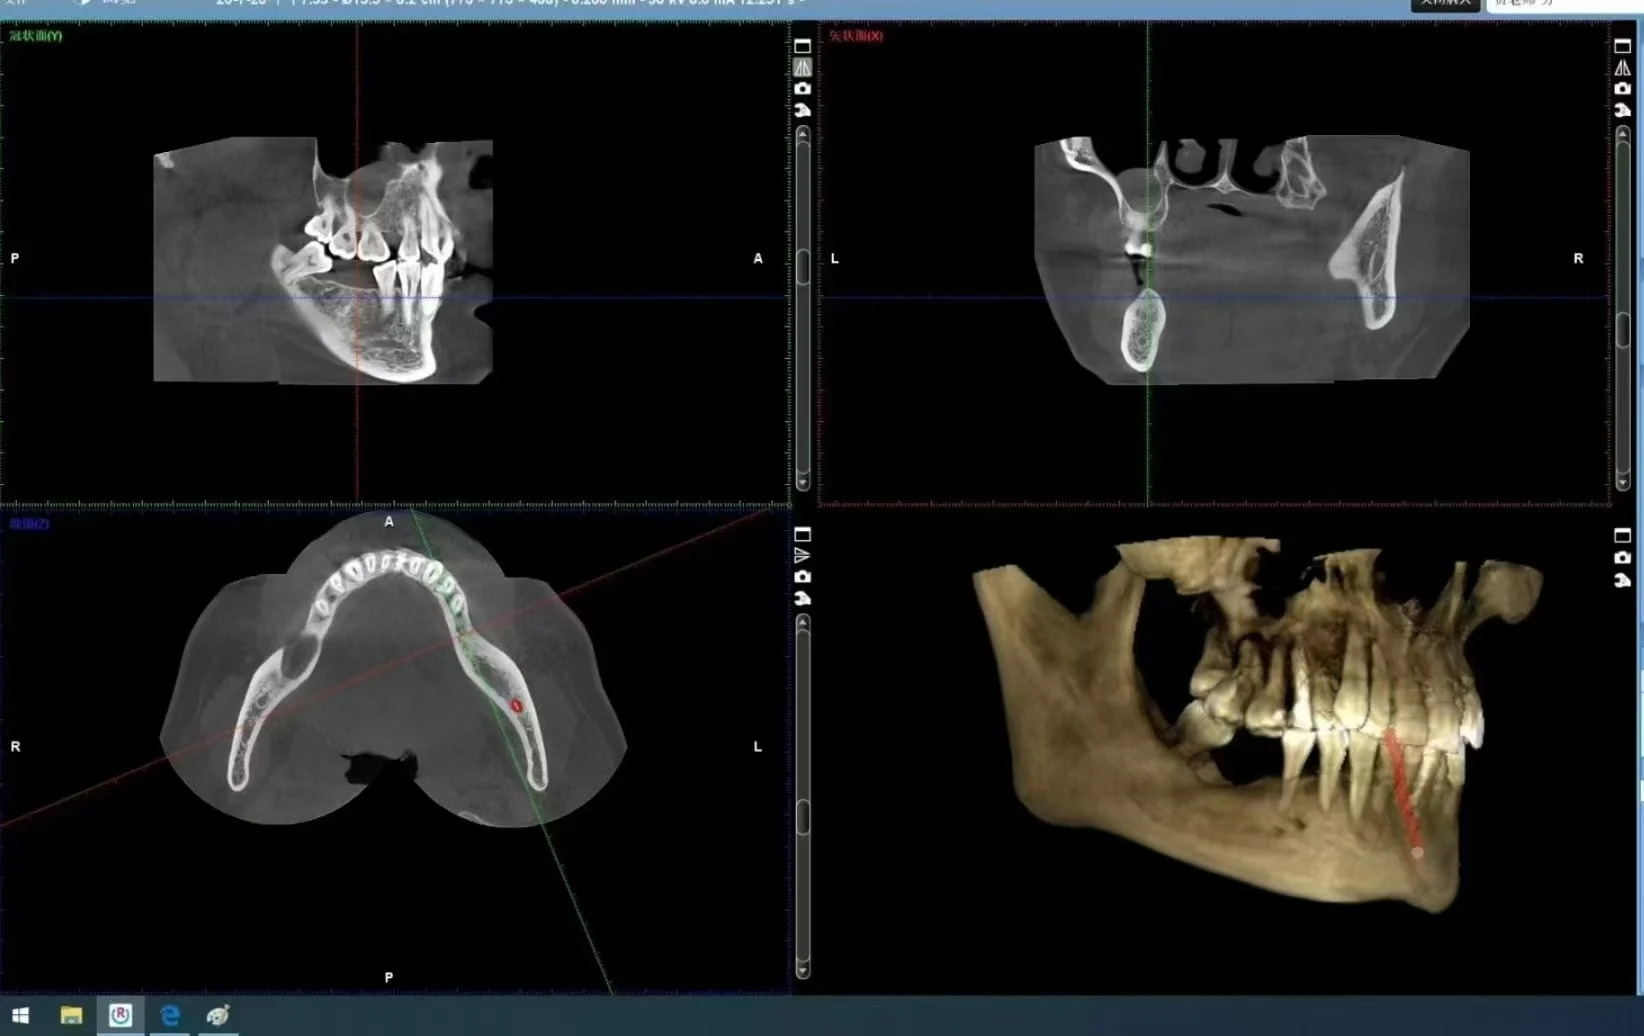Click the mirror icon in coronal panel
Screen dimensions: 1644x1036
[802, 67]
